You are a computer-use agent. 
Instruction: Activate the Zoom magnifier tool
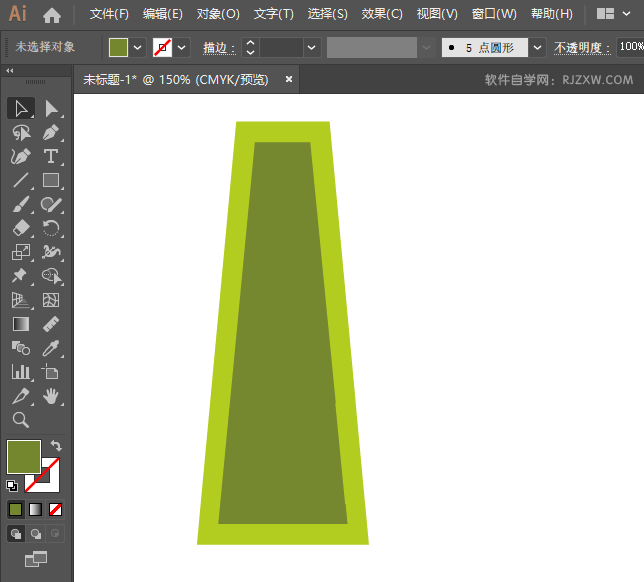pos(20,420)
